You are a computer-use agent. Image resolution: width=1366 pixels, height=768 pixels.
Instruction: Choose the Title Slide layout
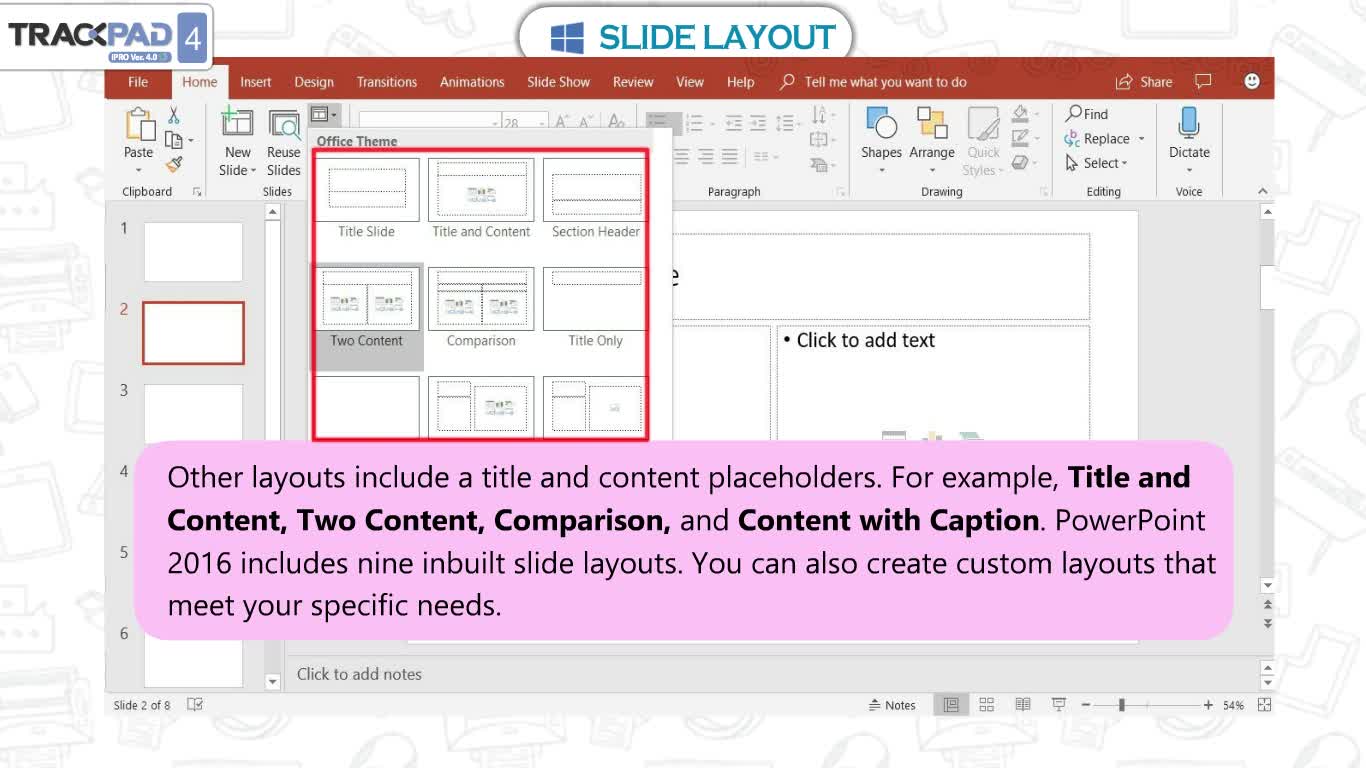(x=366, y=199)
